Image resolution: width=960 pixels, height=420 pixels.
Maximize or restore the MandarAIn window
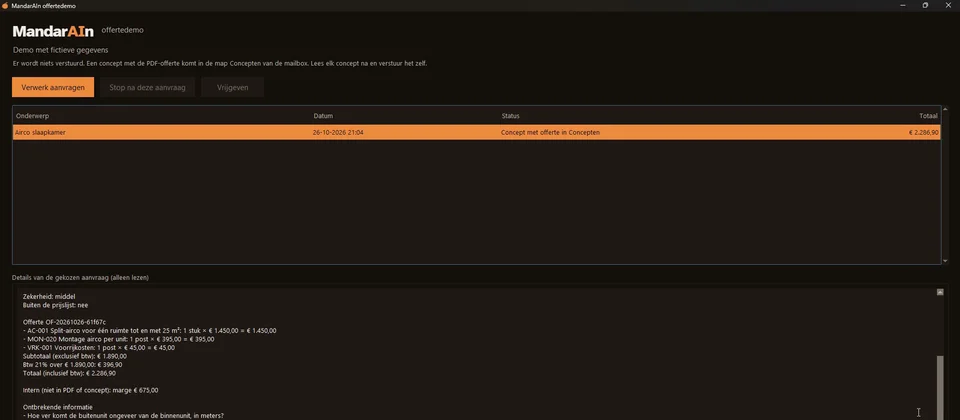925,5
